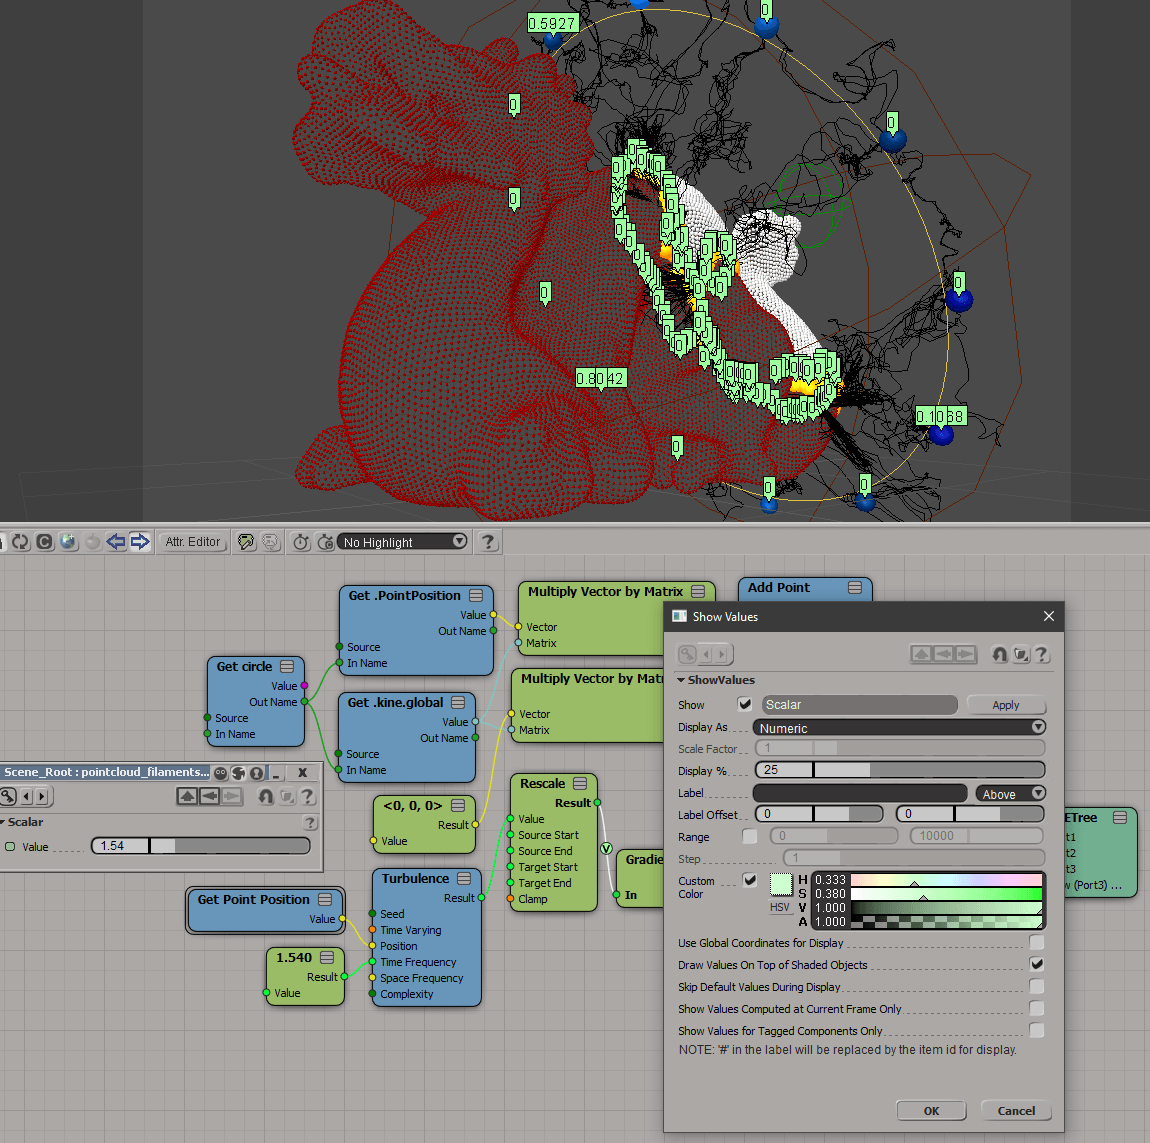Click the performance timer stopwatch icon

pyautogui.click(x=300, y=542)
